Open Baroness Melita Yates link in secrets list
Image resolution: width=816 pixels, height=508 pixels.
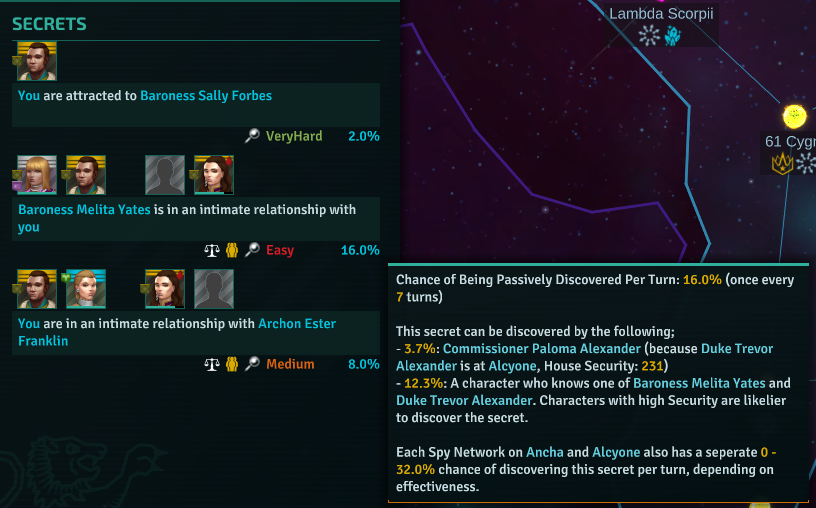pyautogui.click(x=84, y=210)
